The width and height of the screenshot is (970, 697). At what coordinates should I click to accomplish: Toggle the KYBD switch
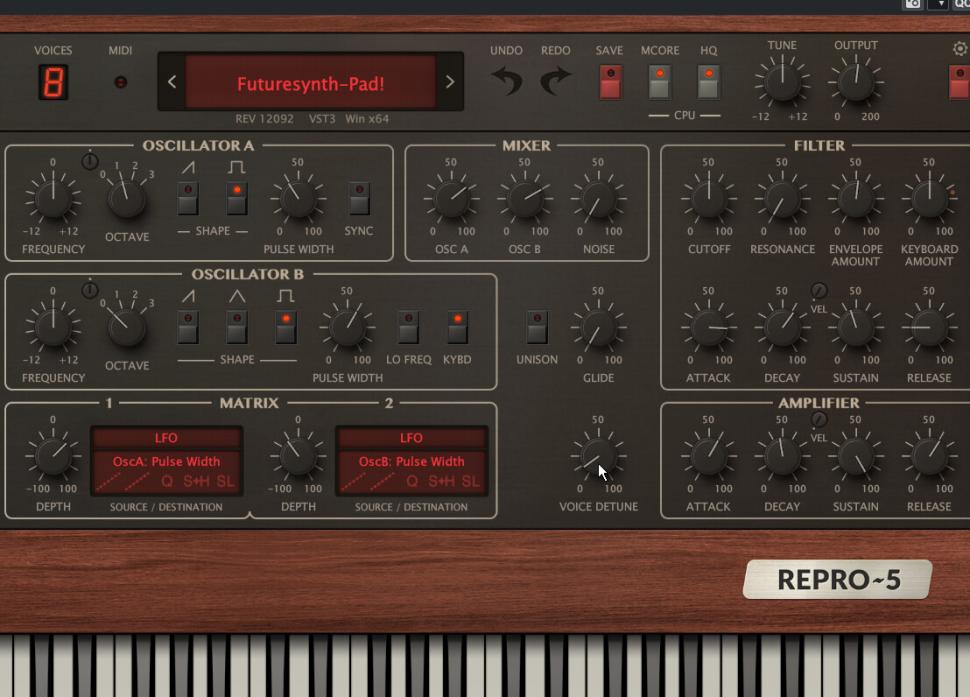(457, 327)
